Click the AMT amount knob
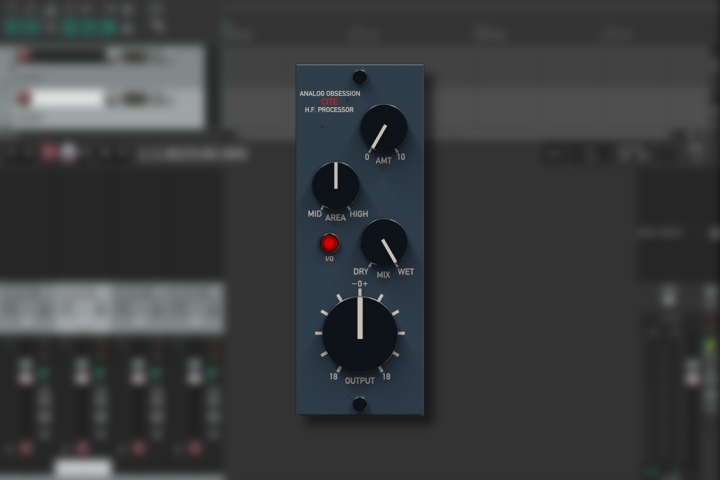The width and height of the screenshot is (720, 480). pyautogui.click(x=383, y=128)
